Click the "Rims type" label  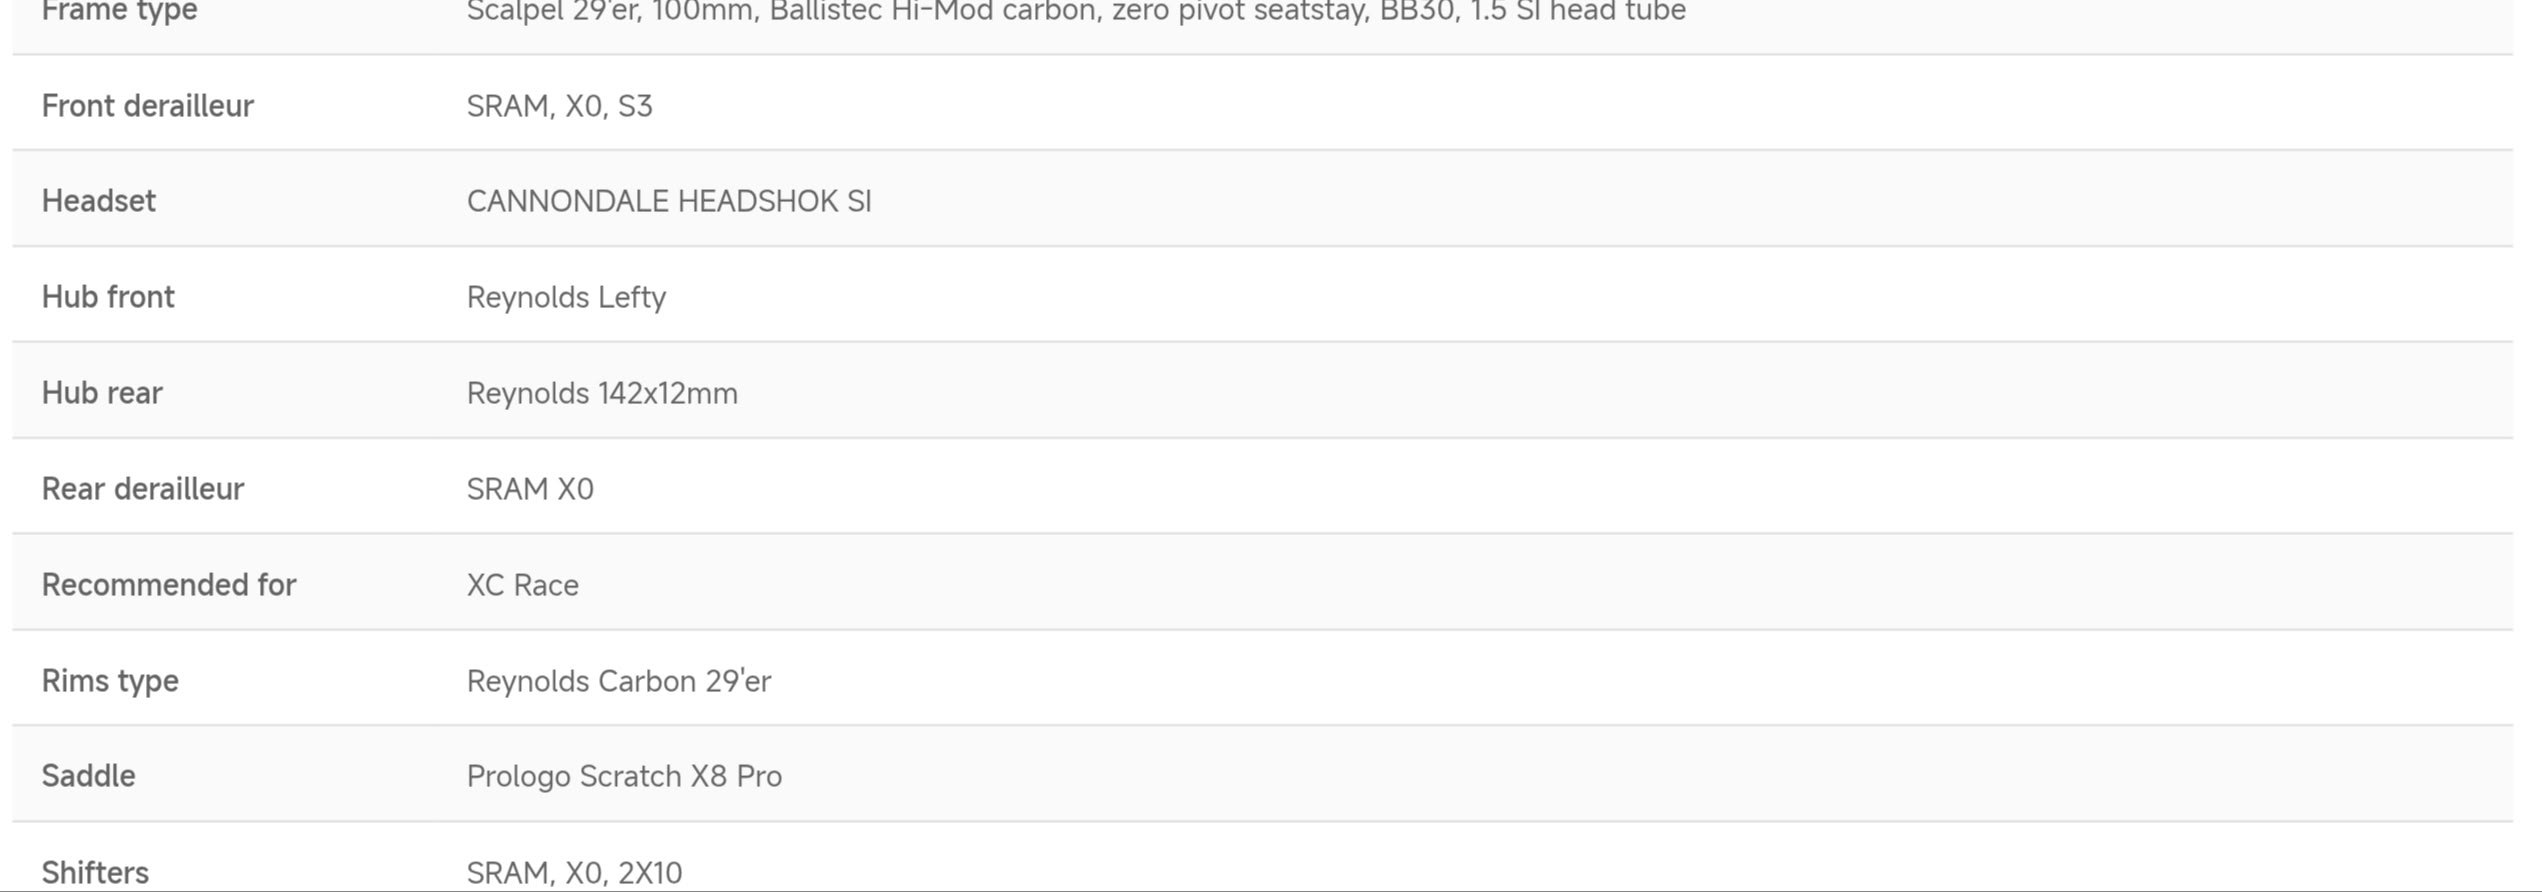(x=110, y=681)
